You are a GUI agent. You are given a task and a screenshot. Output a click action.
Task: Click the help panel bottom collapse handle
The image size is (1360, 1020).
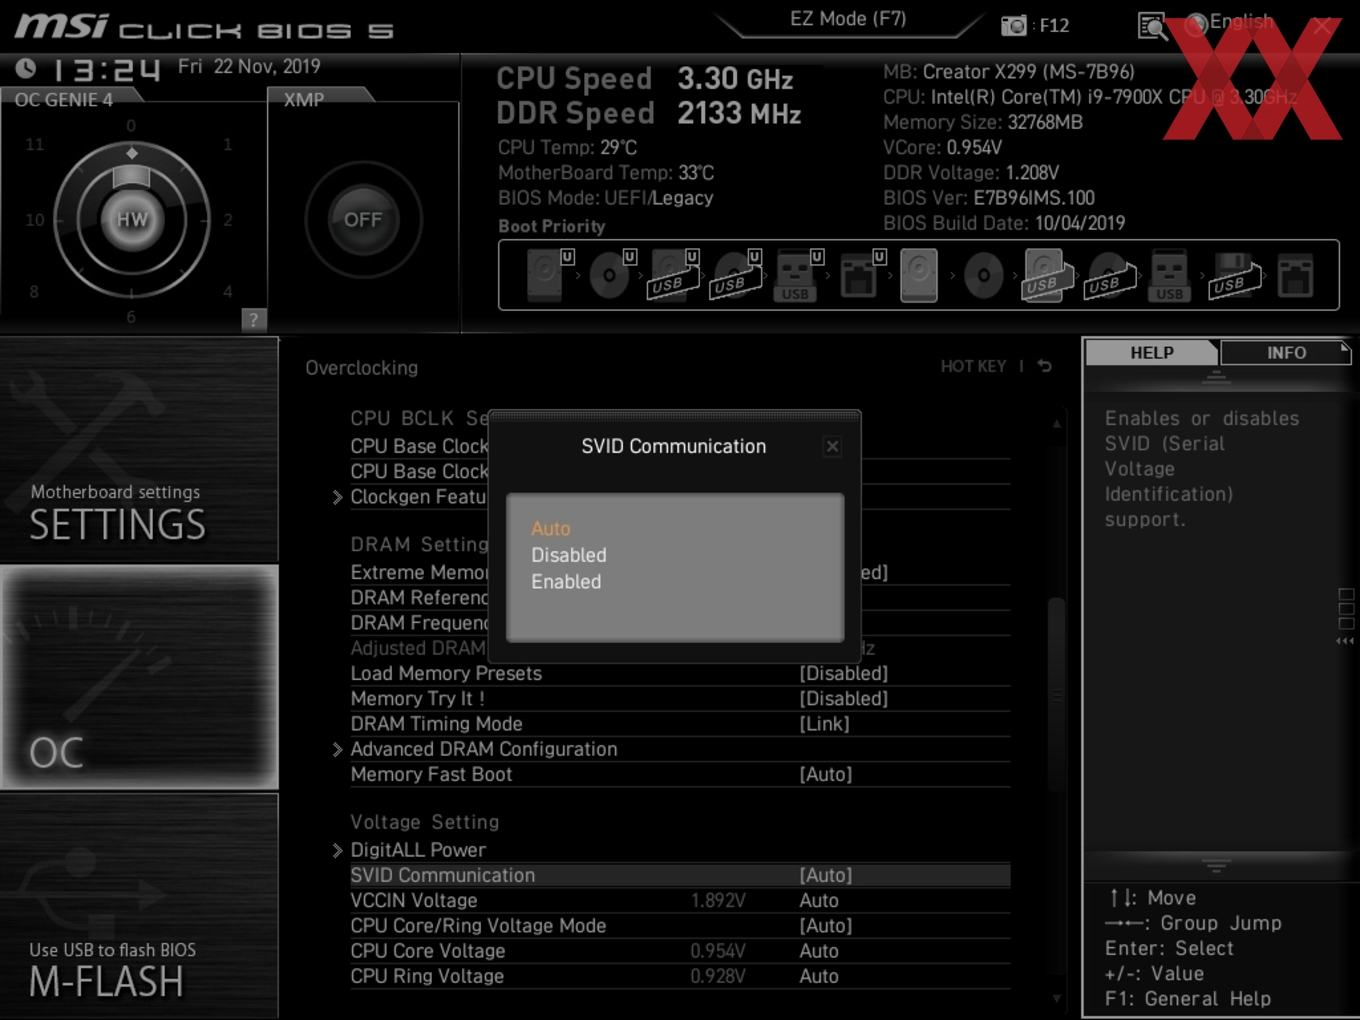point(1216,865)
